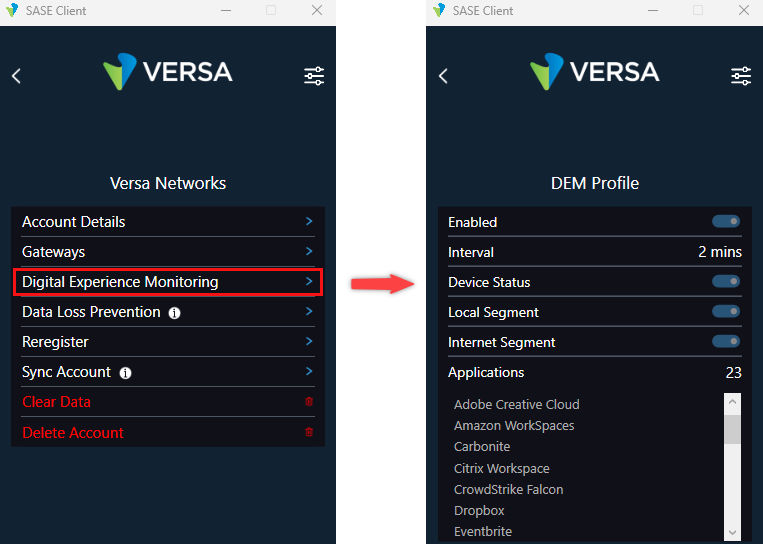The image size is (763, 544).
Task: Expand Gateways using the right chevron
Action: coord(309,252)
